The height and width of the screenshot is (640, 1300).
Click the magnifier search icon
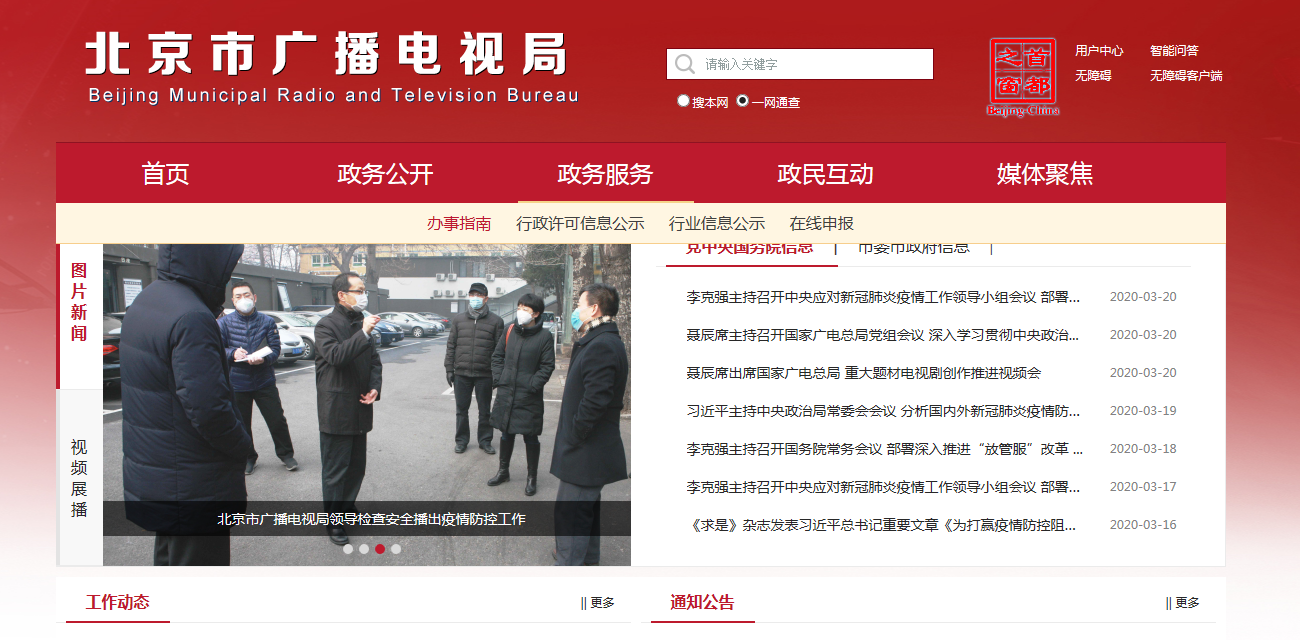(x=684, y=64)
